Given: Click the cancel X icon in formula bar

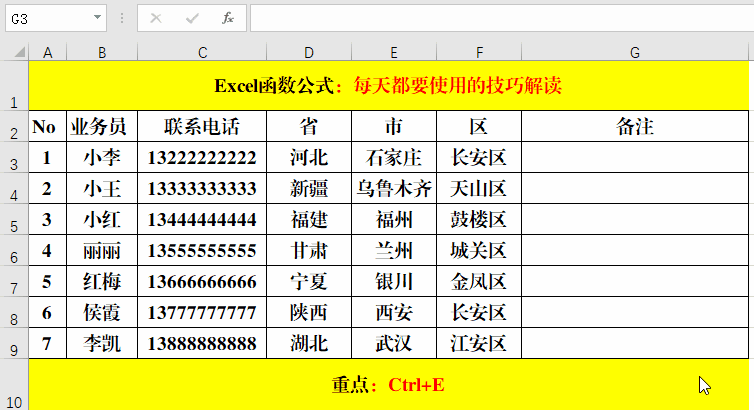Looking at the screenshot, I should [156, 18].
